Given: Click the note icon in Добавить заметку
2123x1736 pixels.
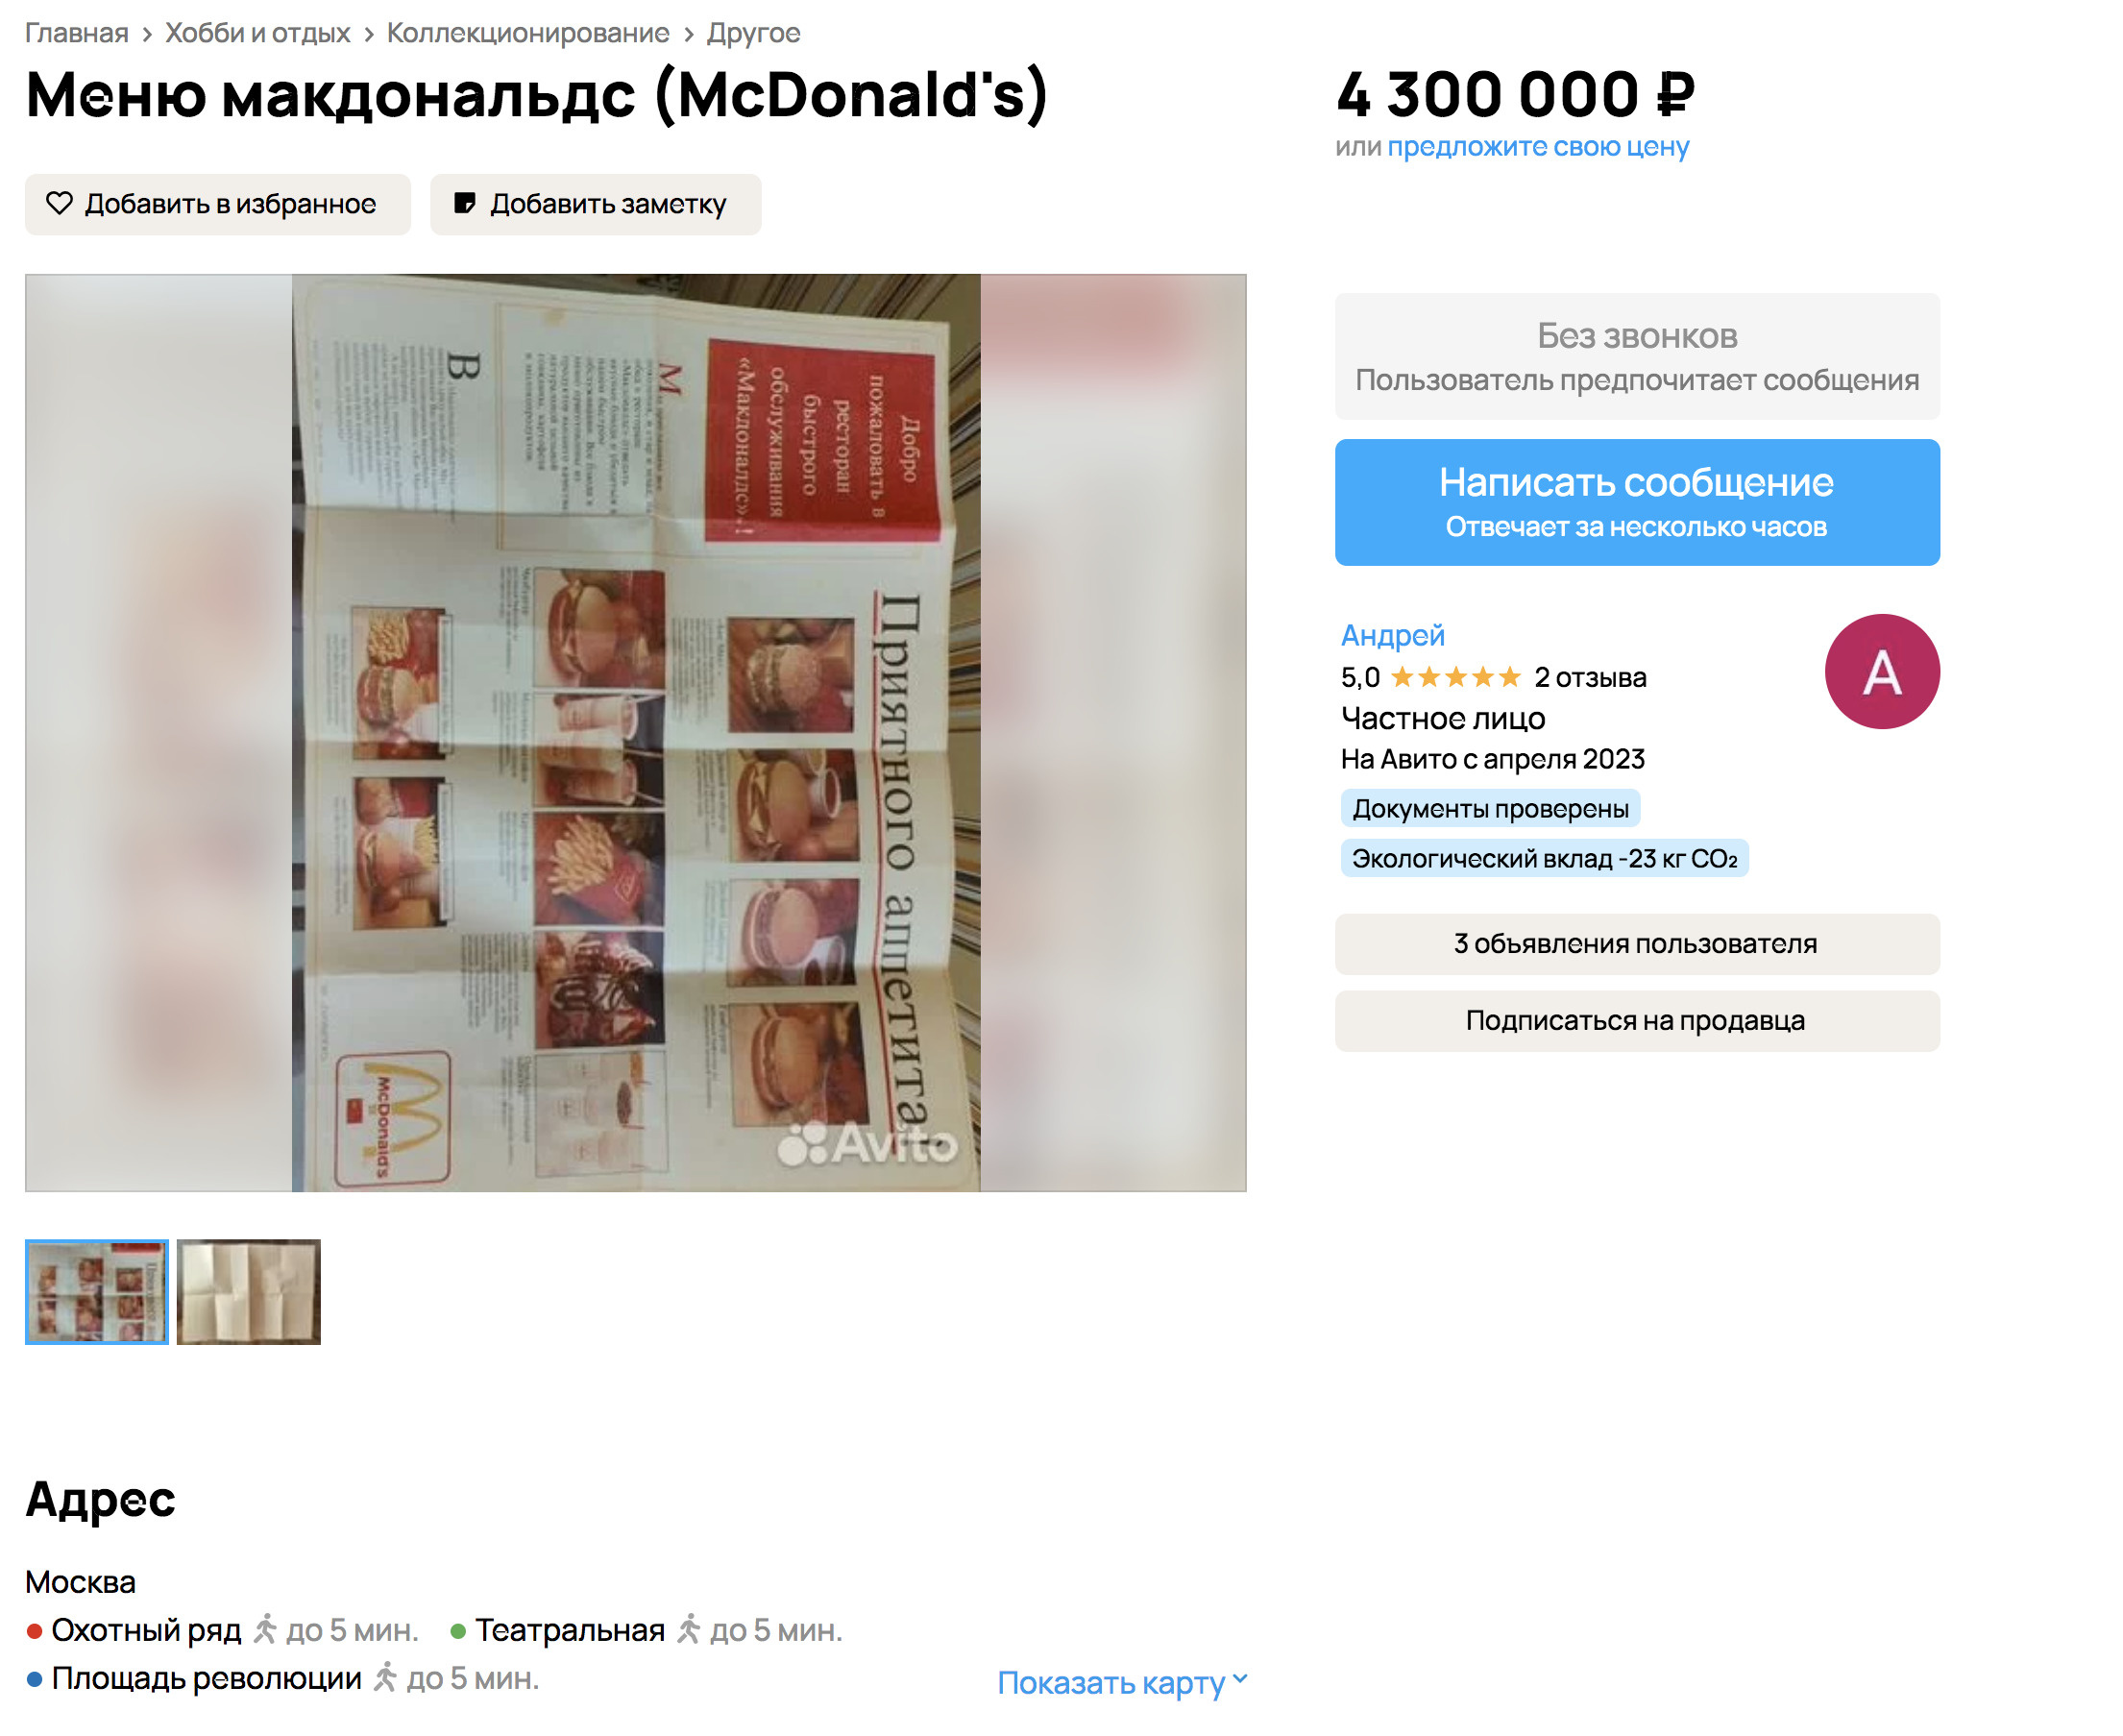Looking at the screenshot, I should [465, 204].
